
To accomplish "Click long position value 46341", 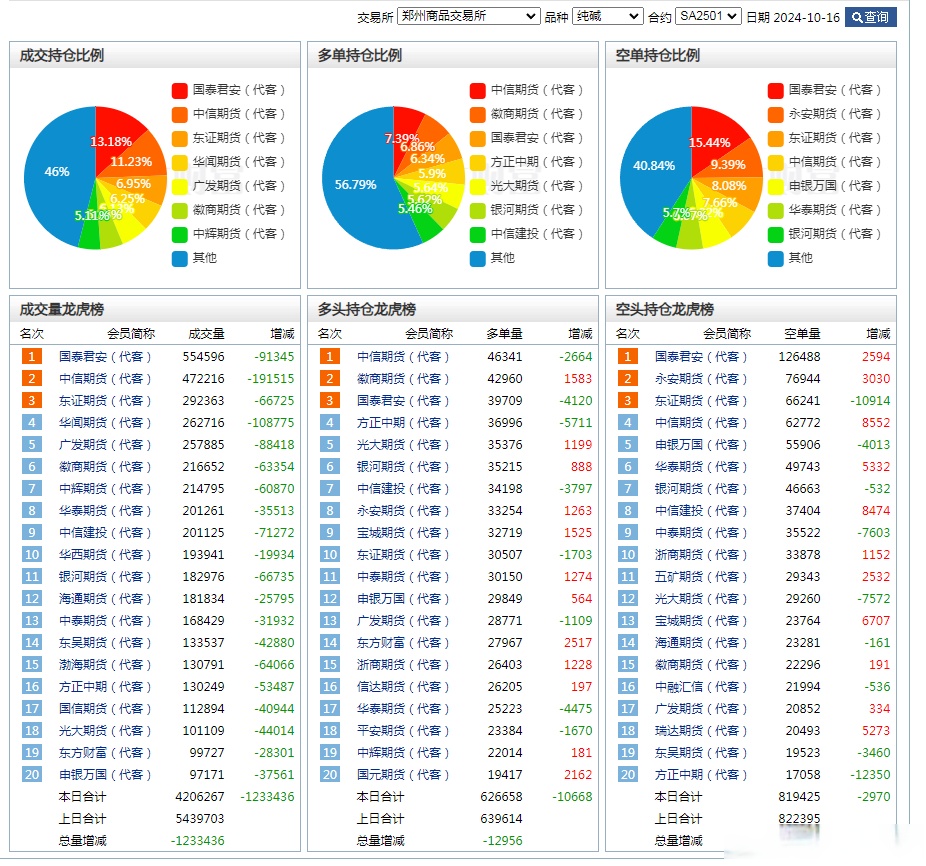I will click(x=505, y=357).
